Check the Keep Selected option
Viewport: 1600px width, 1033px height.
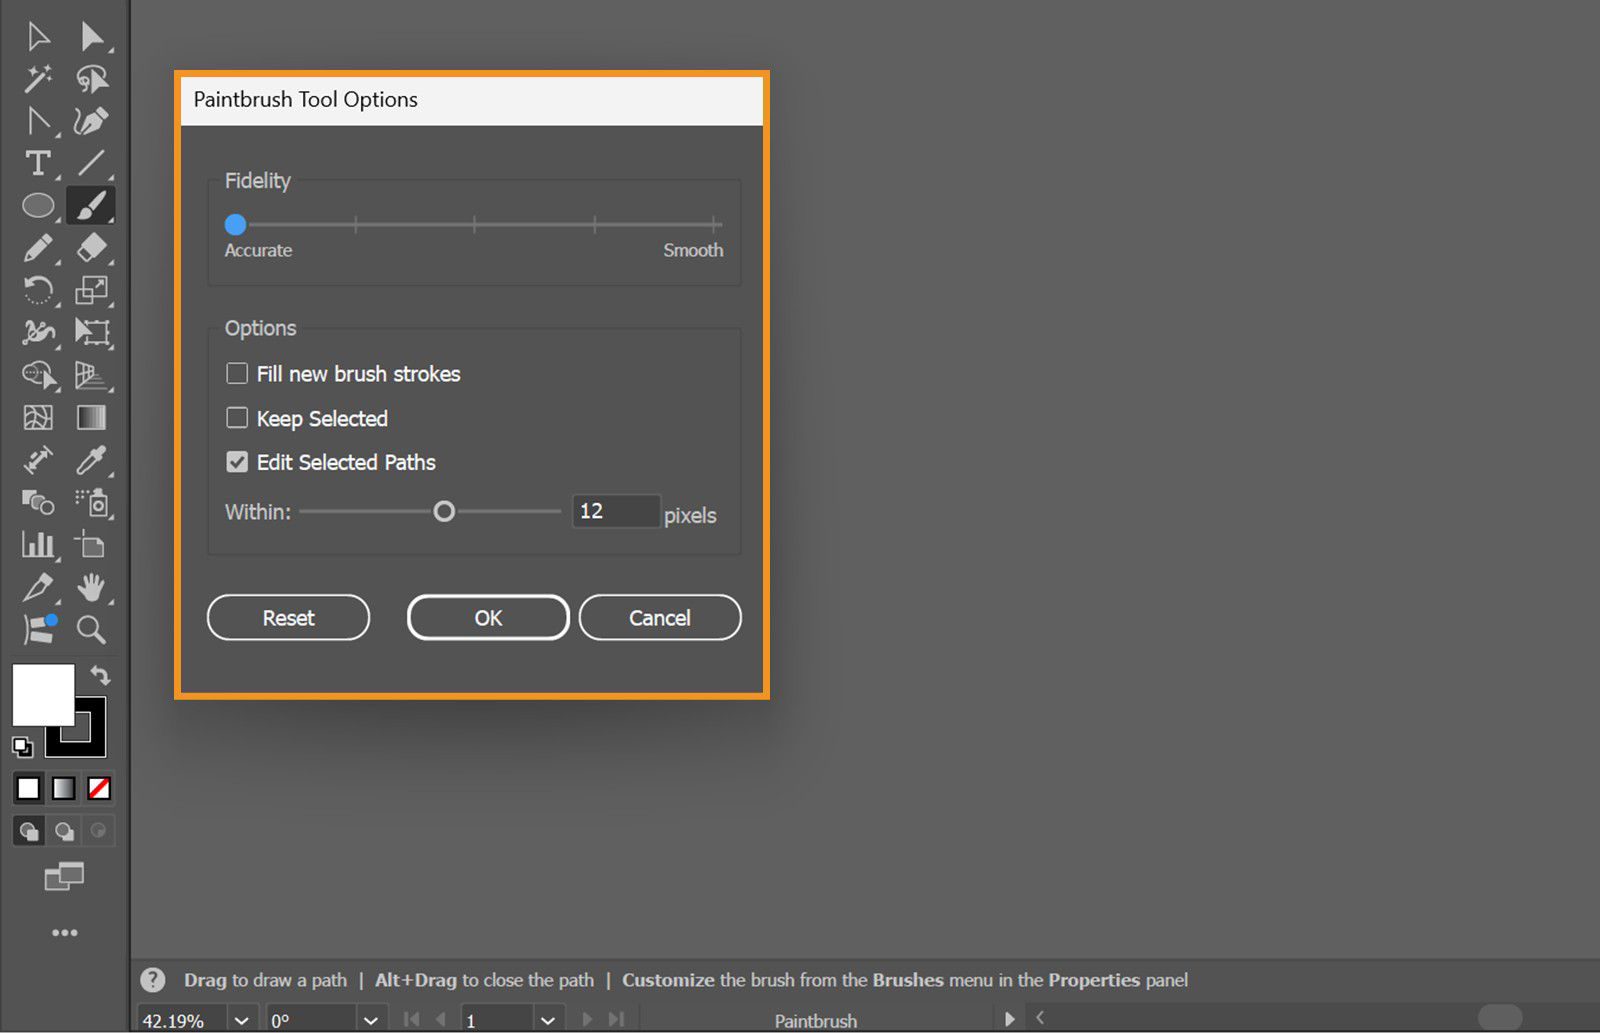pos(237,417)
